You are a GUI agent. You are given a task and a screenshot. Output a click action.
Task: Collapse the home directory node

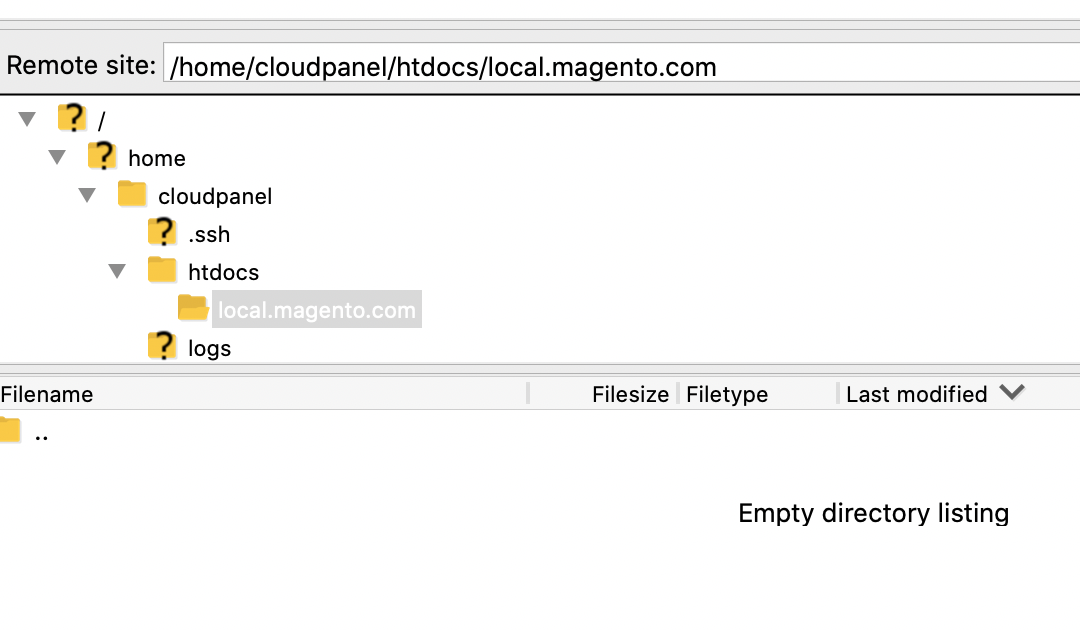(57, 157)
